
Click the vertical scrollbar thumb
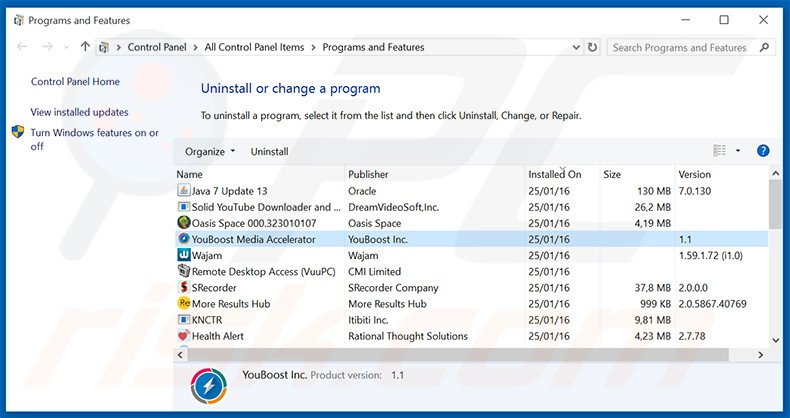click(x=776, y=204)
